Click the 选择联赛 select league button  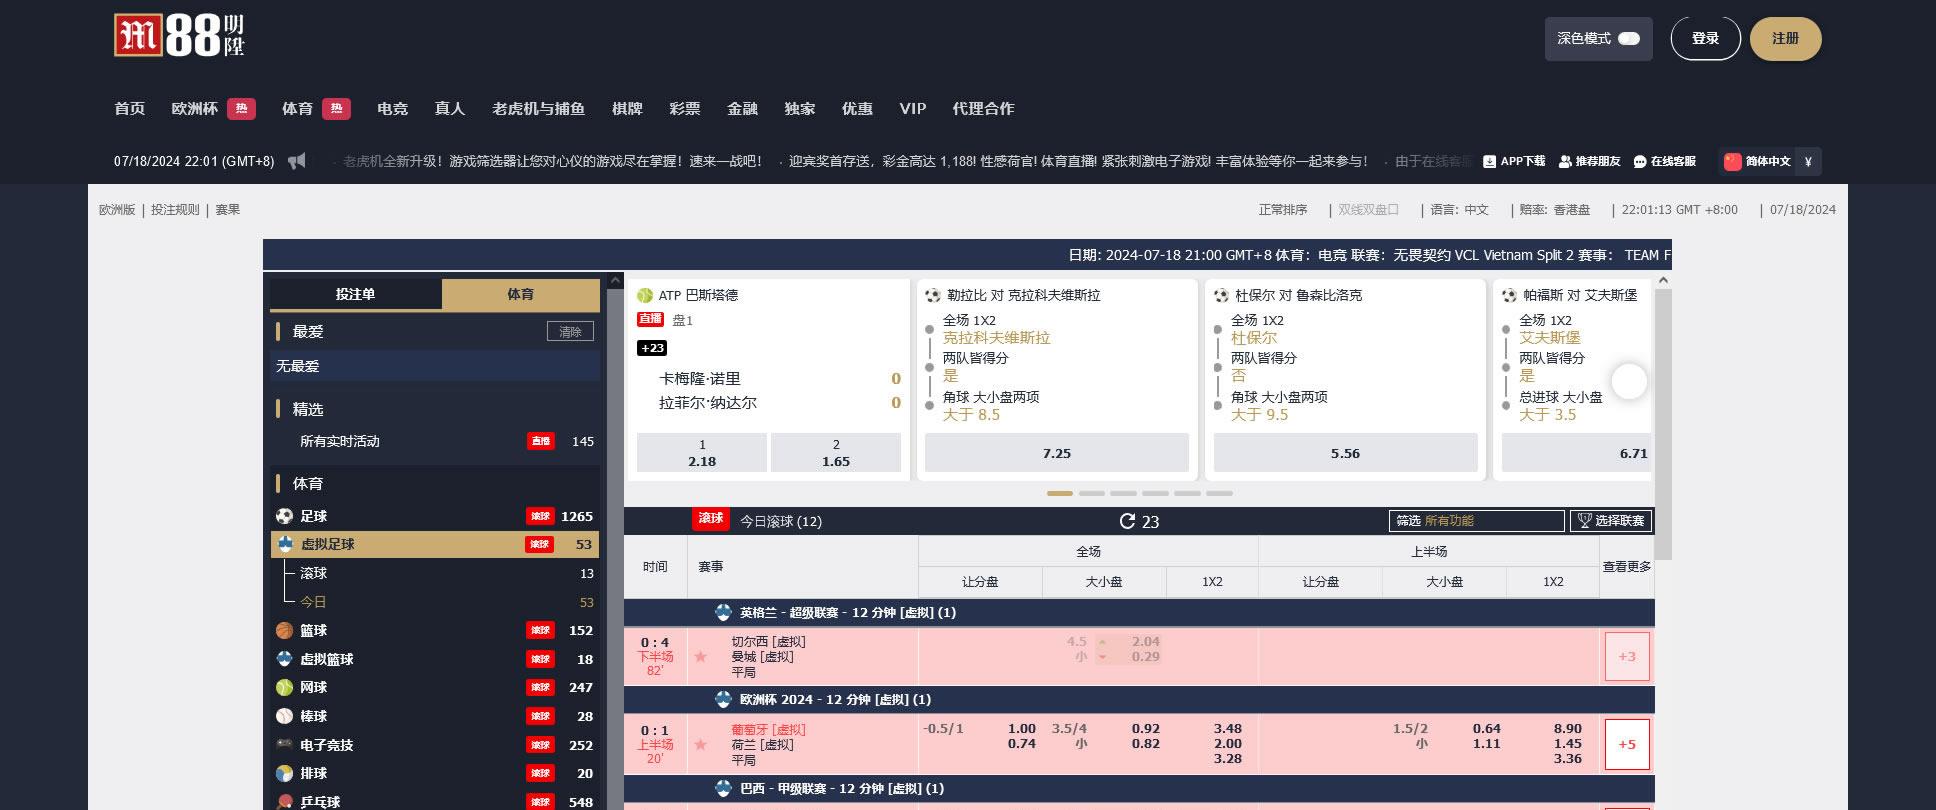1611,521
